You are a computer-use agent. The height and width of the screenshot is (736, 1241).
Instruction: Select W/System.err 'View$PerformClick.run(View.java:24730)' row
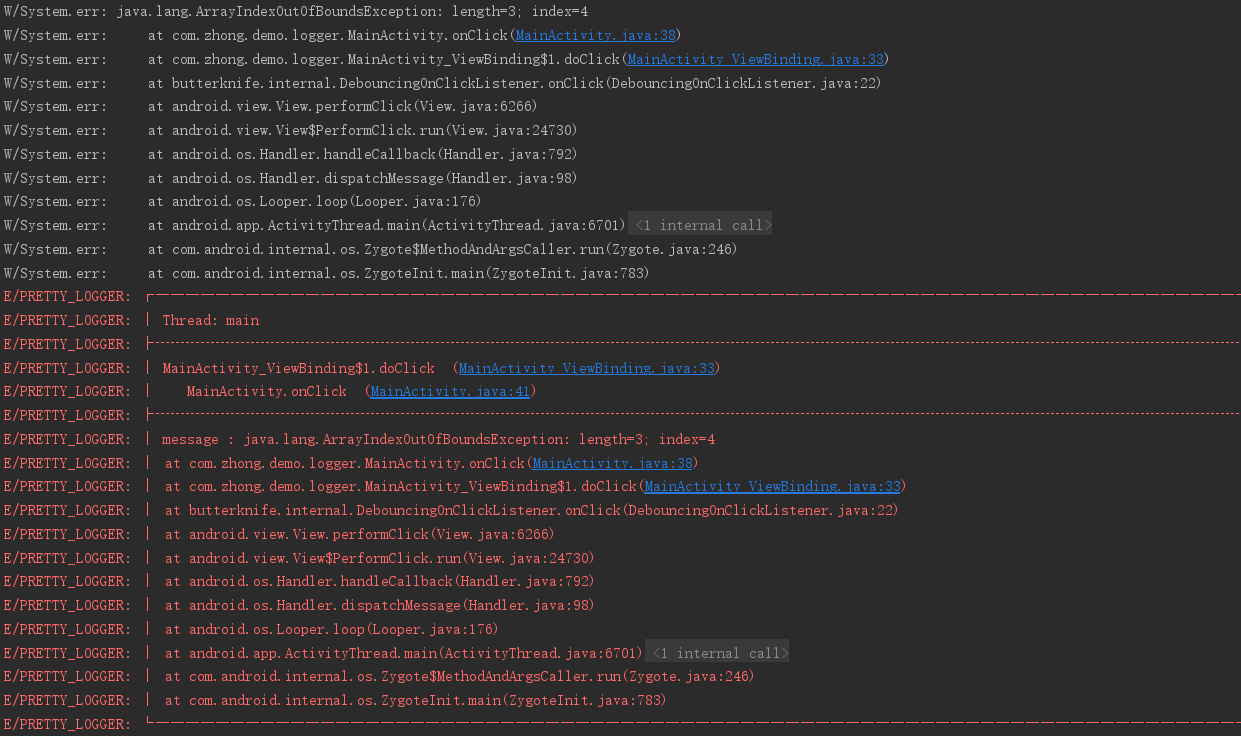[x=291, y=130]
